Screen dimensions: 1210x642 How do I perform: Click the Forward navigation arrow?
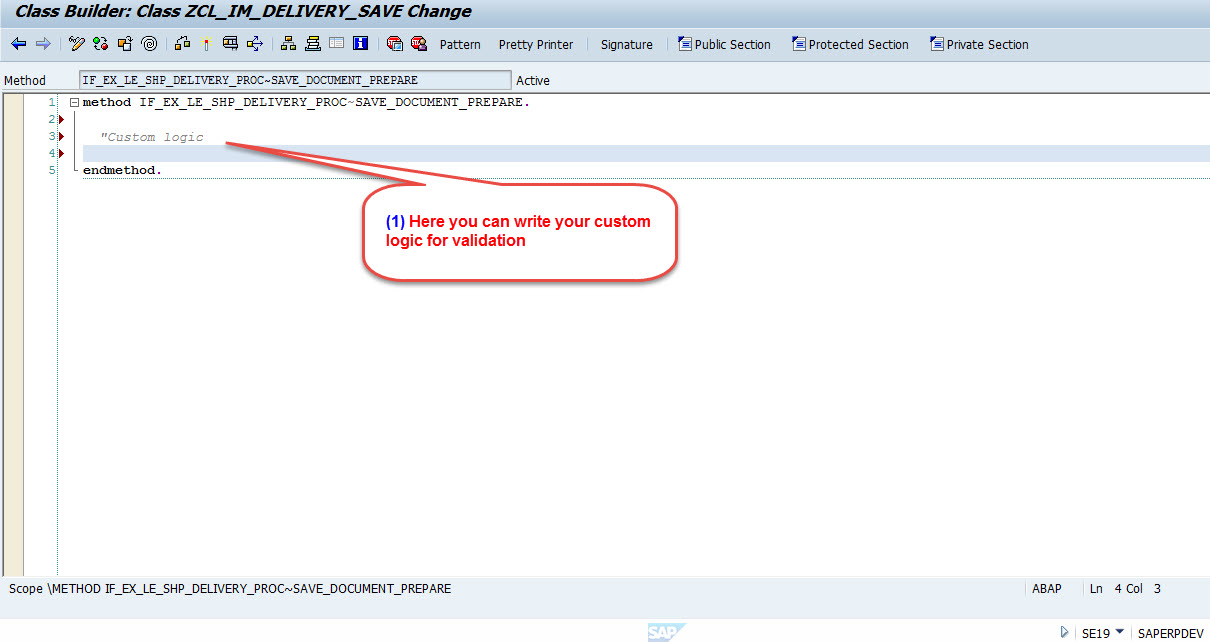point(43,44)
